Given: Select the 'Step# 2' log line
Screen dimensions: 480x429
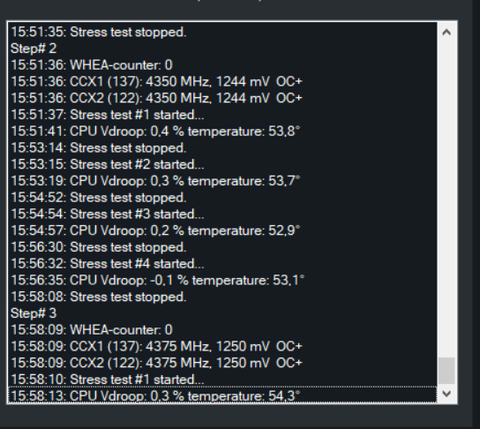Looking at the screenshot, I should [x=222, y=49].
